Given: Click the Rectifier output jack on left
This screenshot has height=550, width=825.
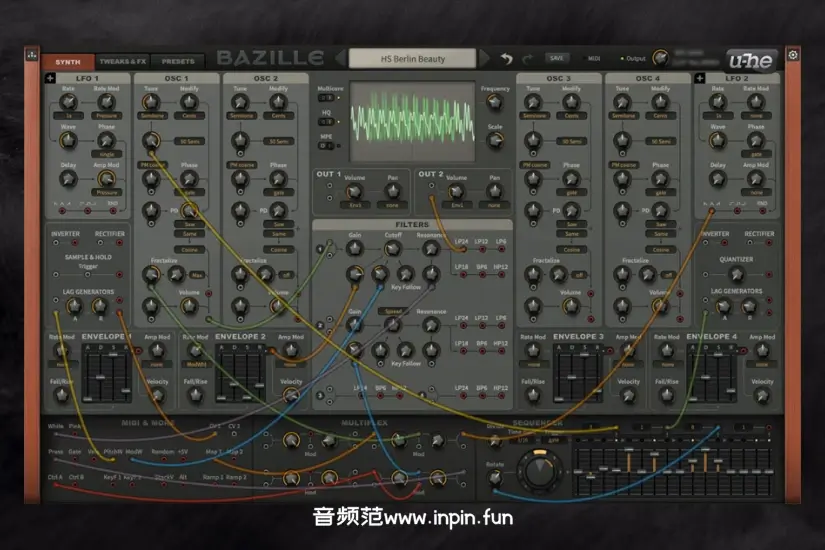Looking at the screenshot, I should [x=119, y=243].
